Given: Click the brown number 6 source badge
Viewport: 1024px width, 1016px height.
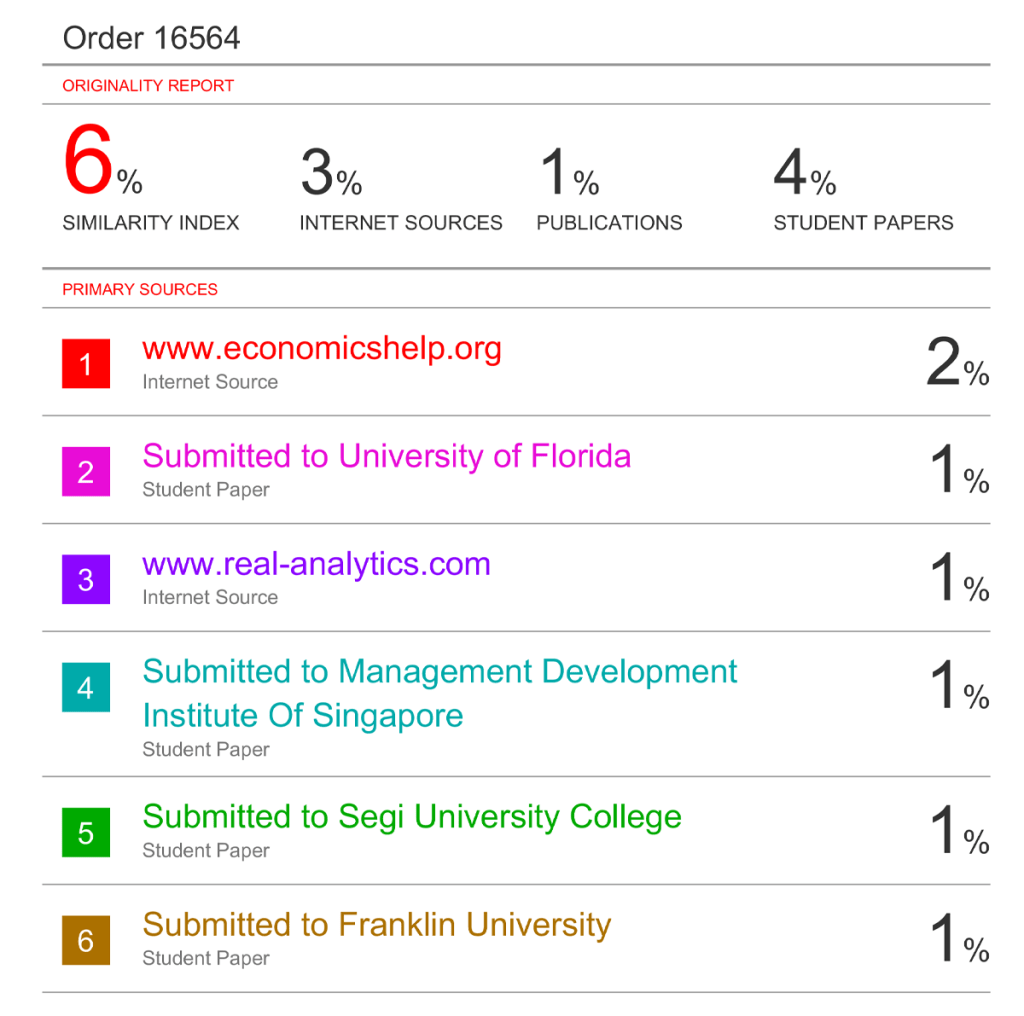Looking at the screenshot, I should click(86, 941).
